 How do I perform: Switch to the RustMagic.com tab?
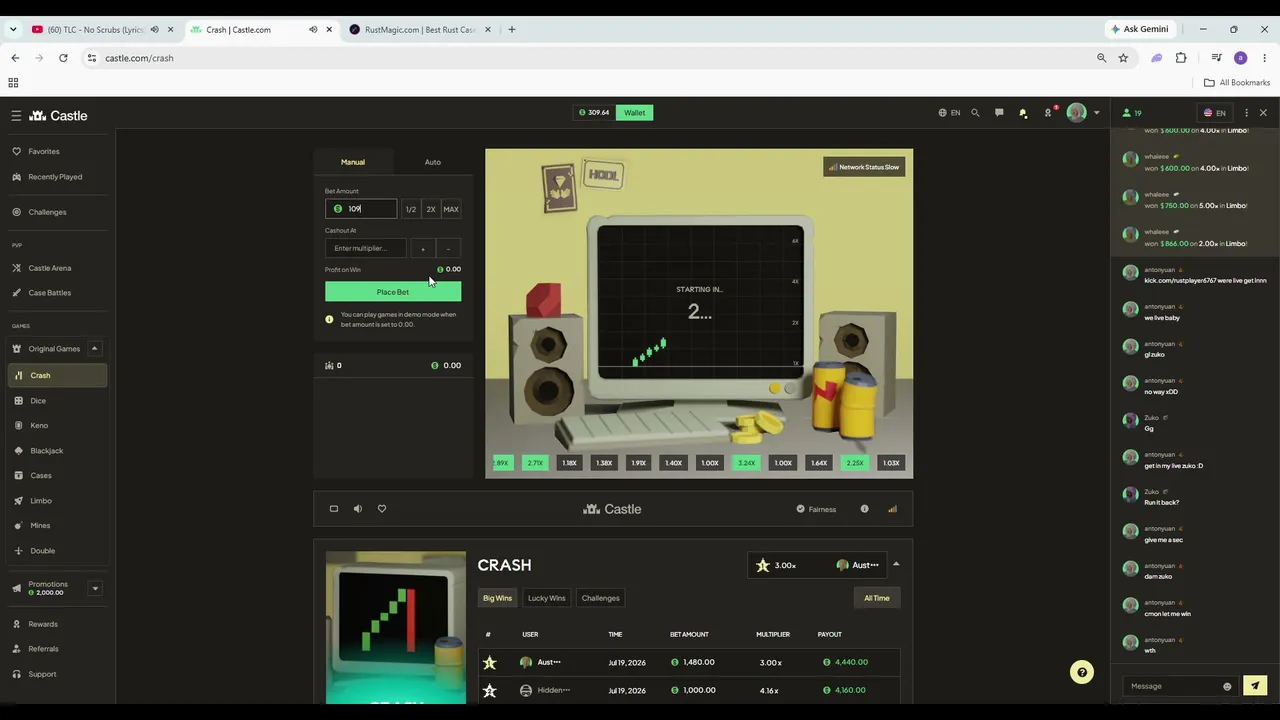tap(420, 30)
